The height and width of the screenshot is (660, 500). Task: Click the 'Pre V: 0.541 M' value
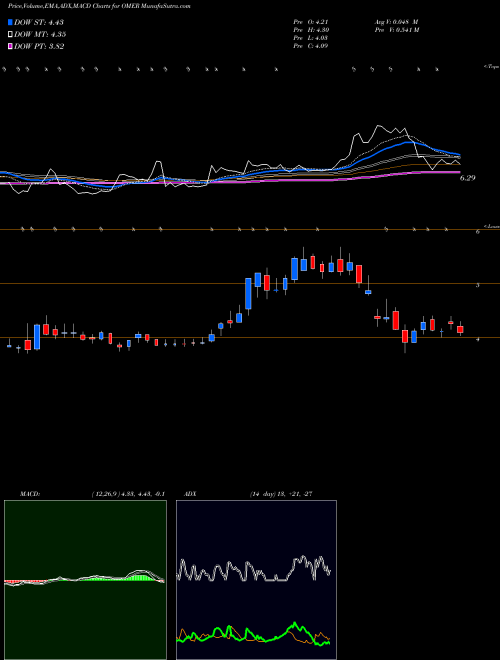pos(397,30)
